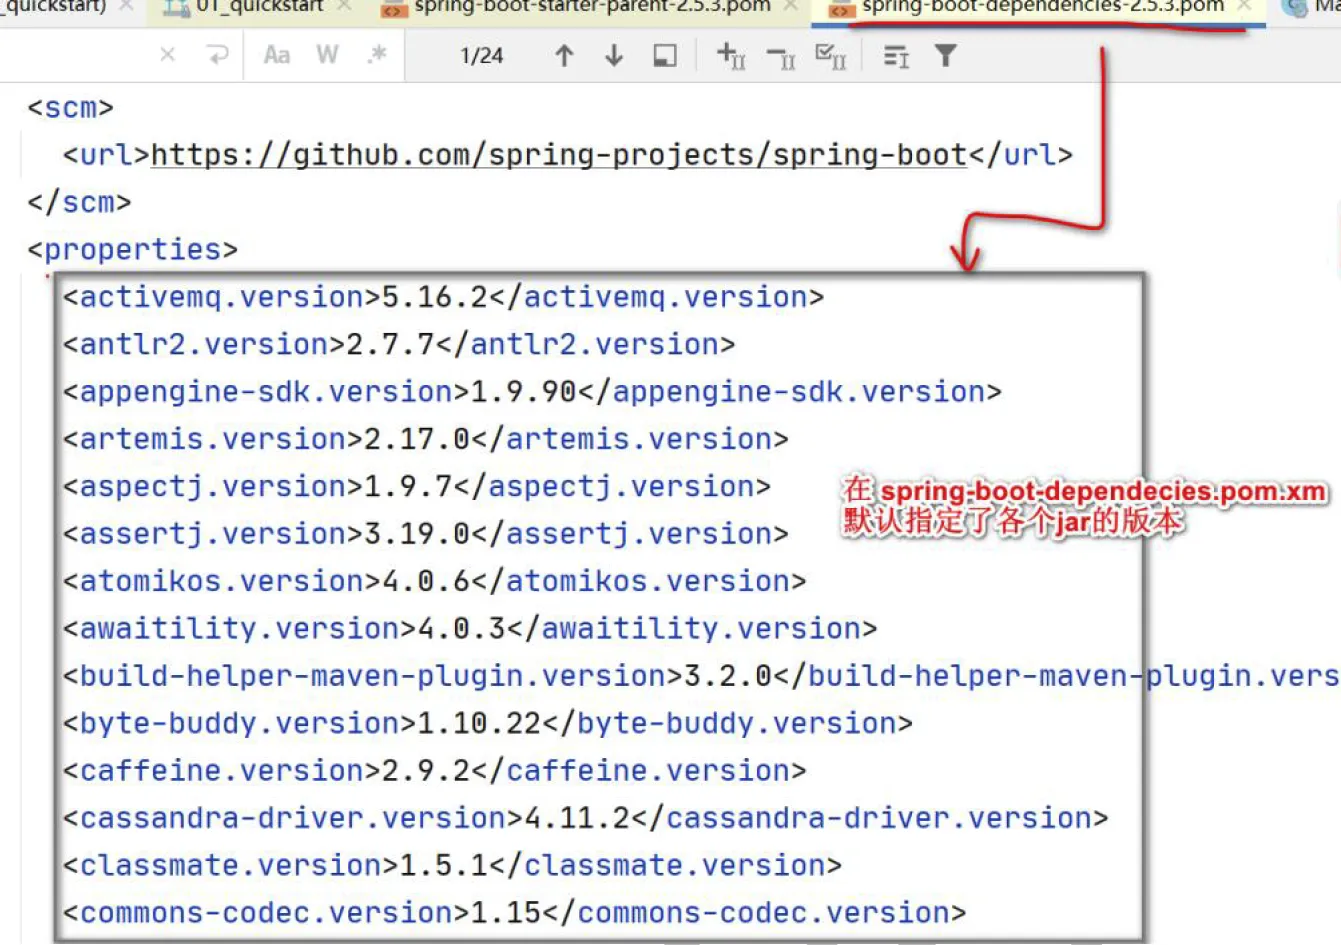
Task: Close the 01_quickstart tab
Action: coord(344,6)
